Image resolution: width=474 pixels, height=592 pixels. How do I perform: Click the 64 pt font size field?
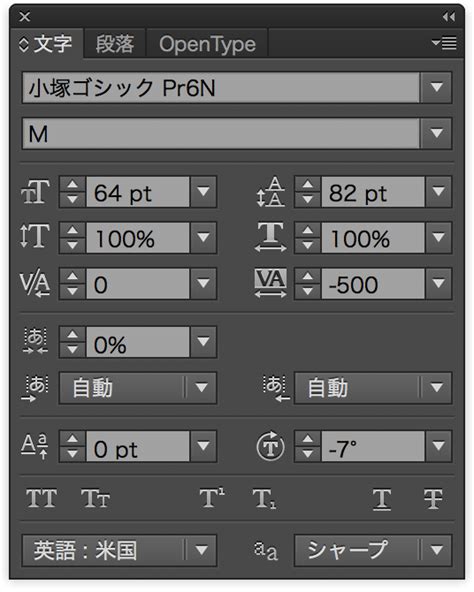(138, 192)
